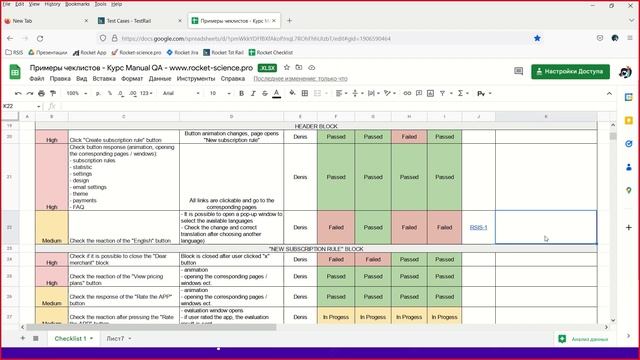The height and width of the screenshot is (360, 640).
Task: Show all sheets list icon
Action: [x=36, y=338]
